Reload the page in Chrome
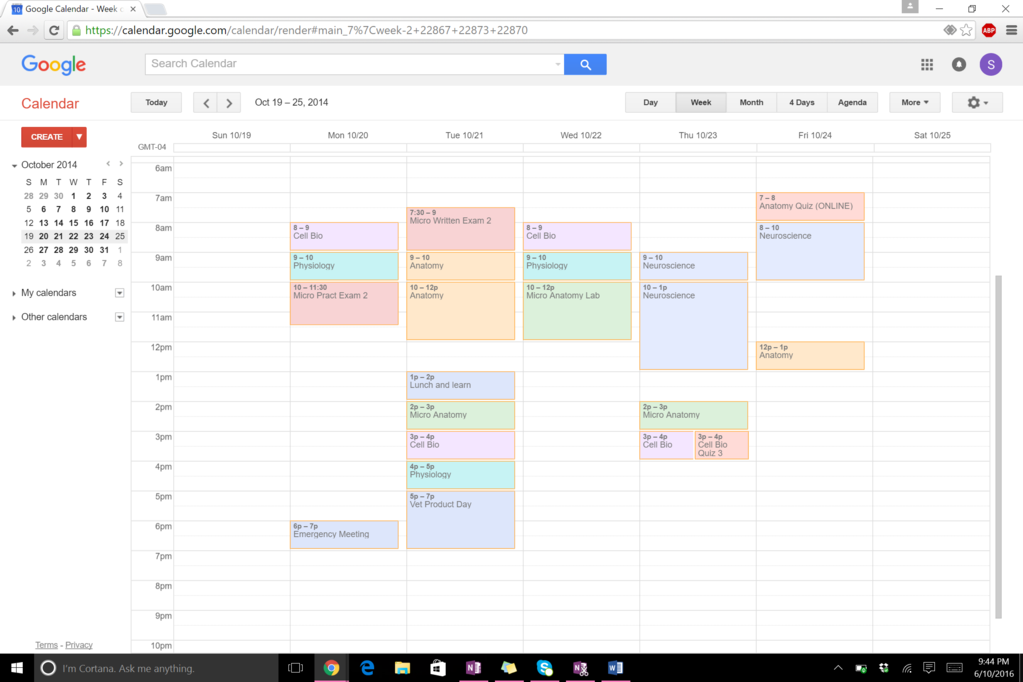The width and height of the screenshot is (1023, 682). (x=54, y=30)
